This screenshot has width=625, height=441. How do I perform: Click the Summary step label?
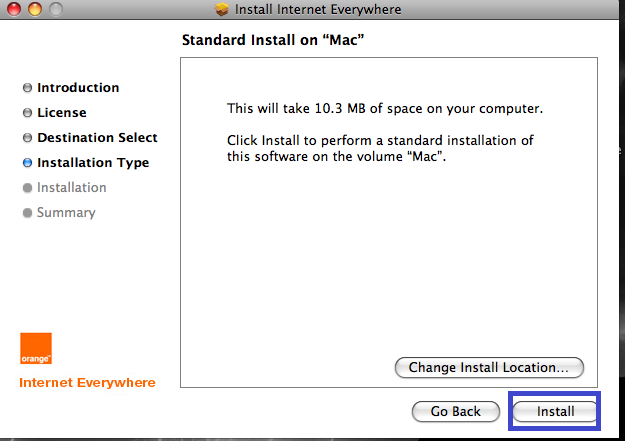pos(66,213)
